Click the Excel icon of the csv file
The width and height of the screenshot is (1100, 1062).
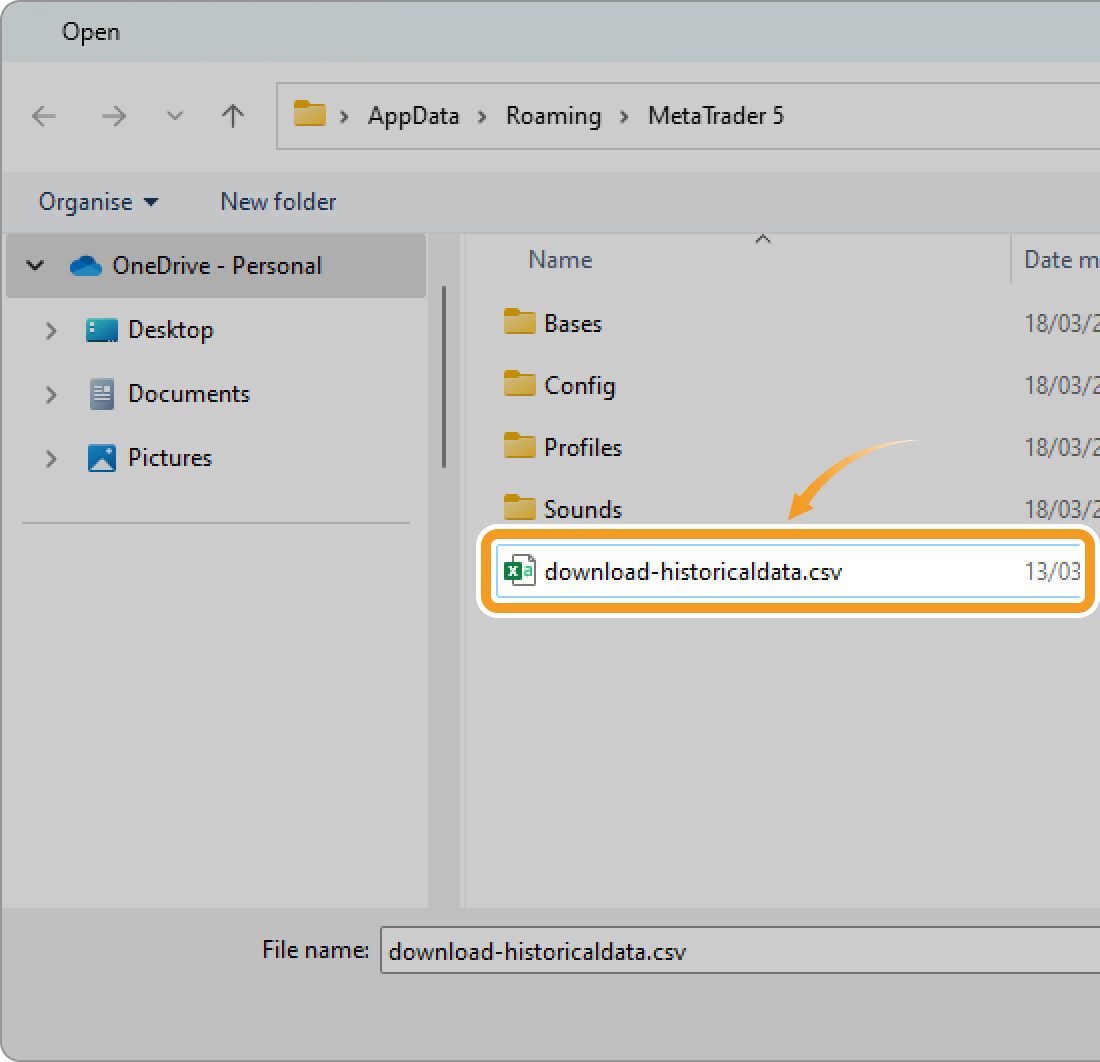point(520,570)
